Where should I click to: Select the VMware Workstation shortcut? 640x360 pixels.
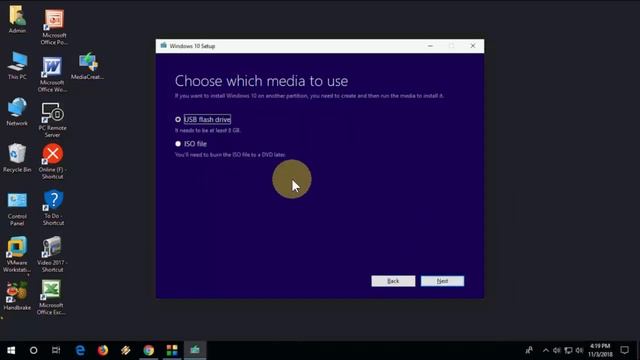(x=17, y=254)
